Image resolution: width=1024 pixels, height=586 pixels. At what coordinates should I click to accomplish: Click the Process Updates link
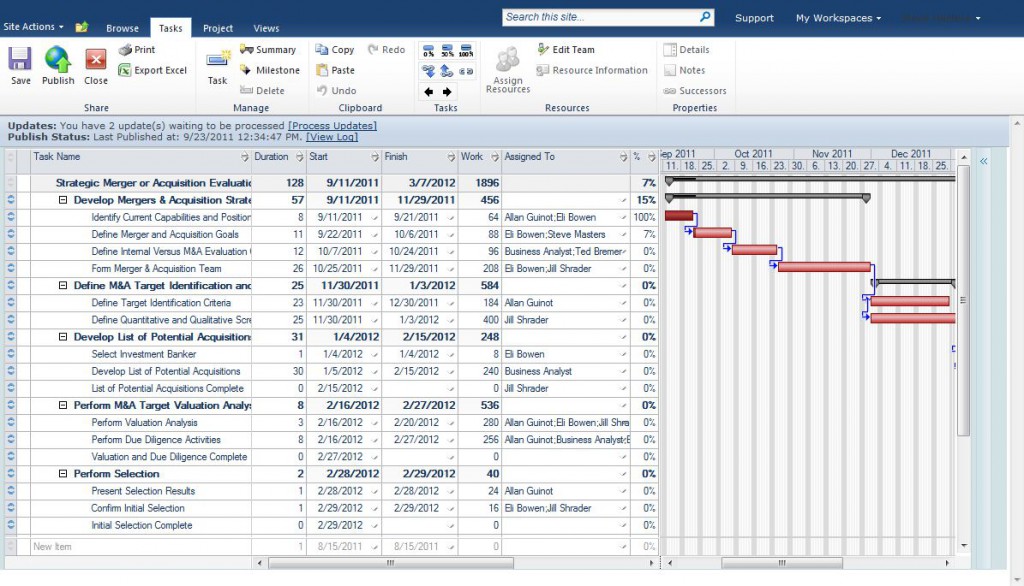tap(332, 125)
